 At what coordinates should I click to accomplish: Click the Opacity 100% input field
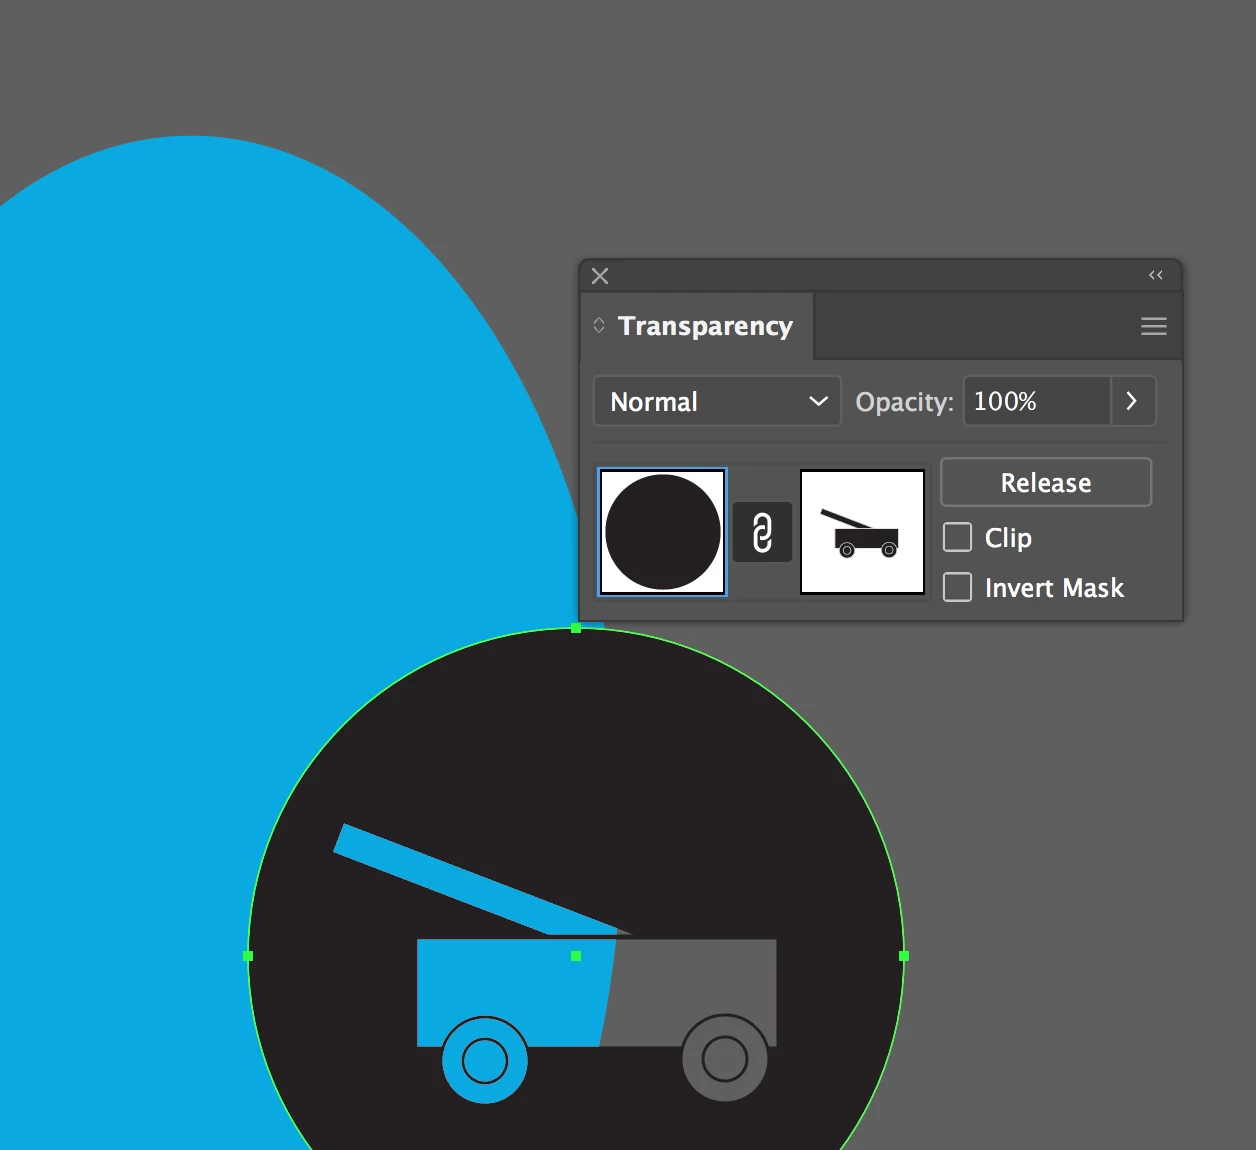click(1037, 401)
